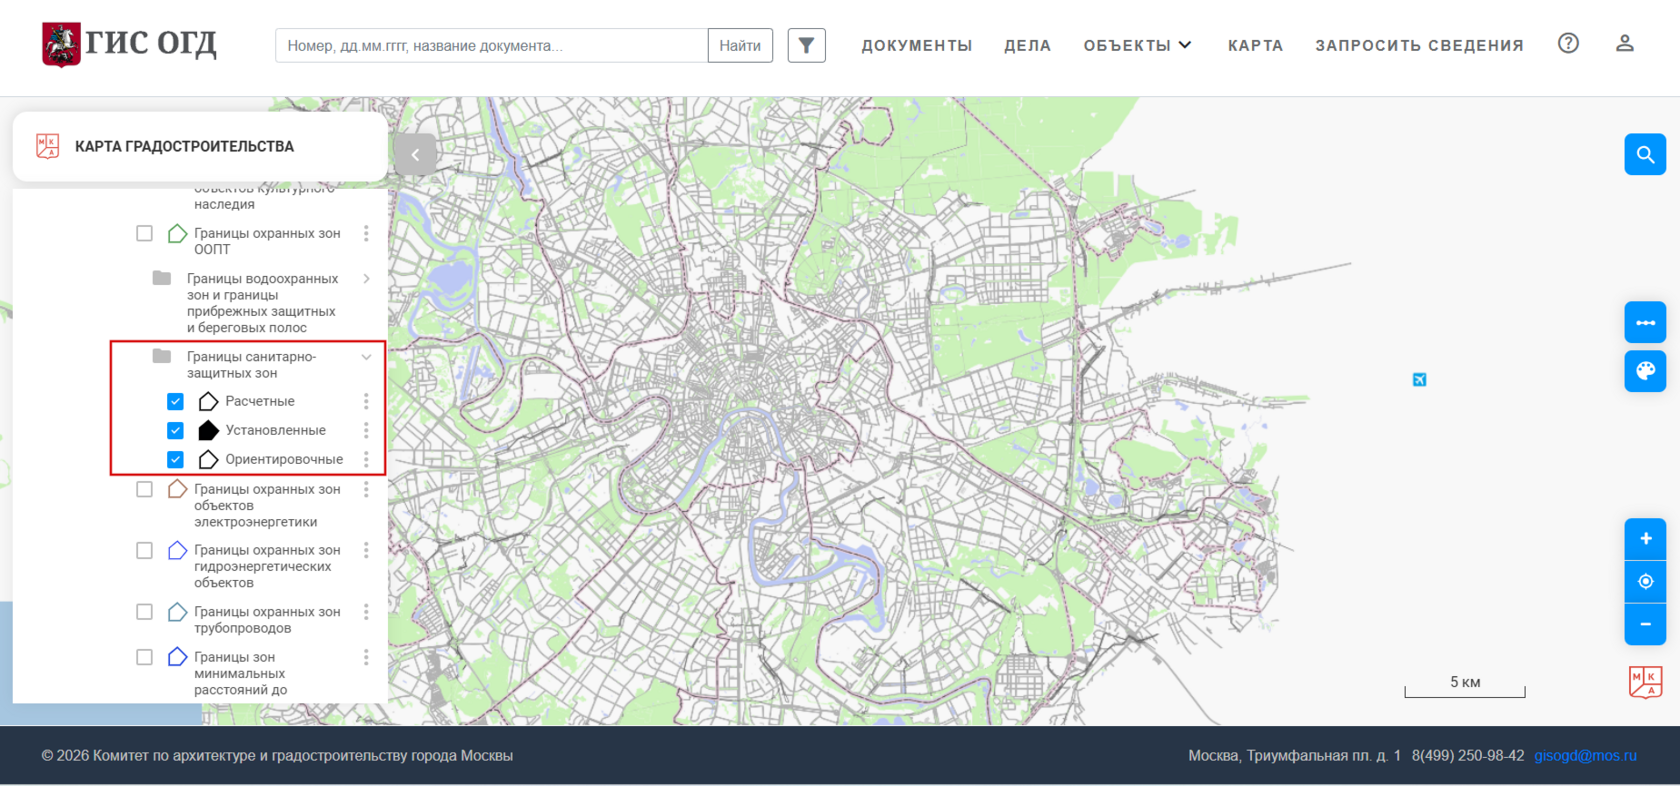
Task: Open Запросить сведения page
Action: click(x=1420, y=45)
